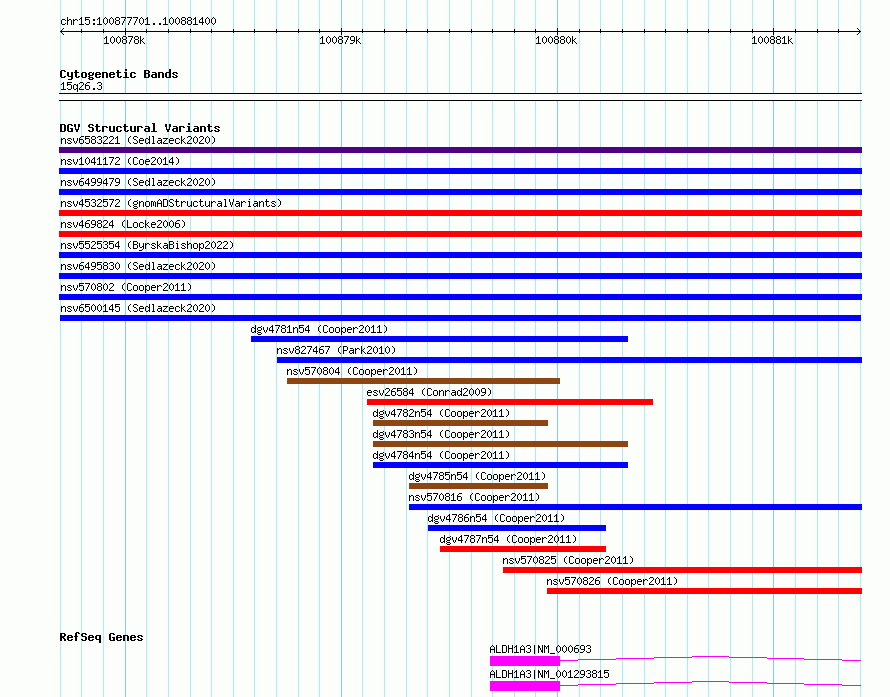890x697 pixels.
Task: Click the magenta exon of ALDH1A3|NM_000693
Action: (525, 661)
